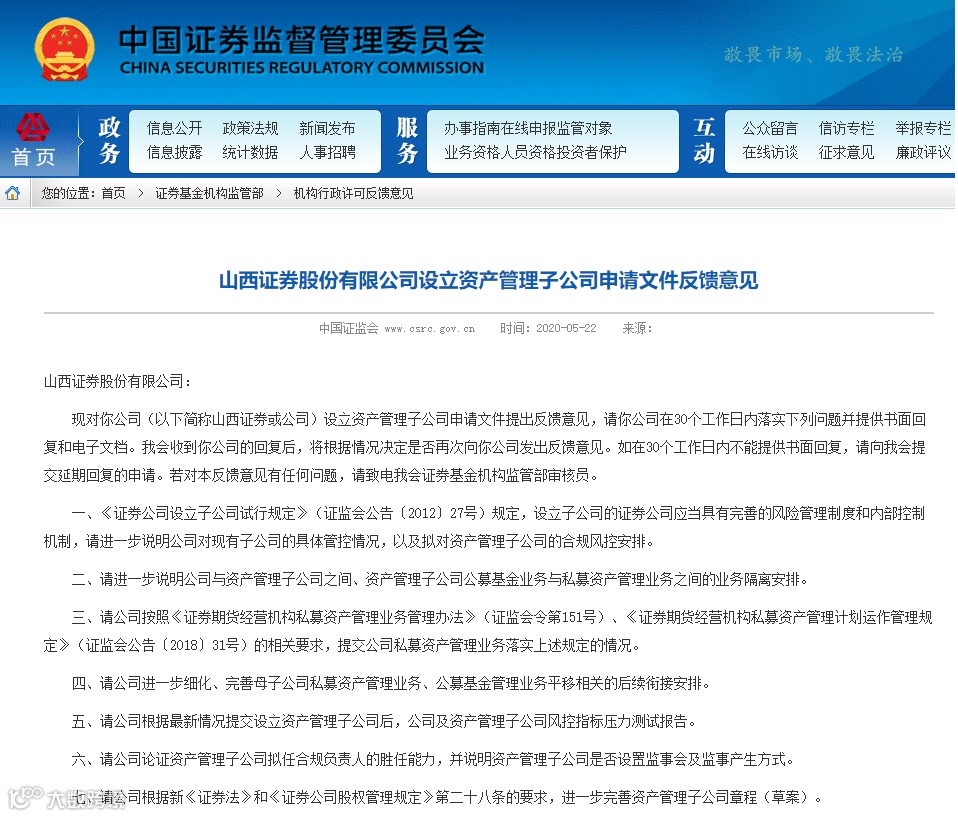Viewport: 958px width, 817px height.
Task: Open 人事招聘 menu link
Action: pos(327,152)
